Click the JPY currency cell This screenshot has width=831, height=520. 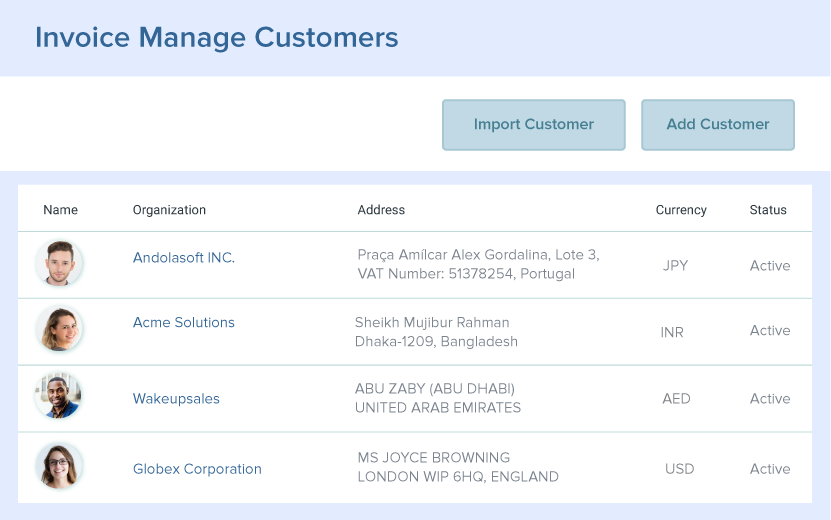click(675, 266)
